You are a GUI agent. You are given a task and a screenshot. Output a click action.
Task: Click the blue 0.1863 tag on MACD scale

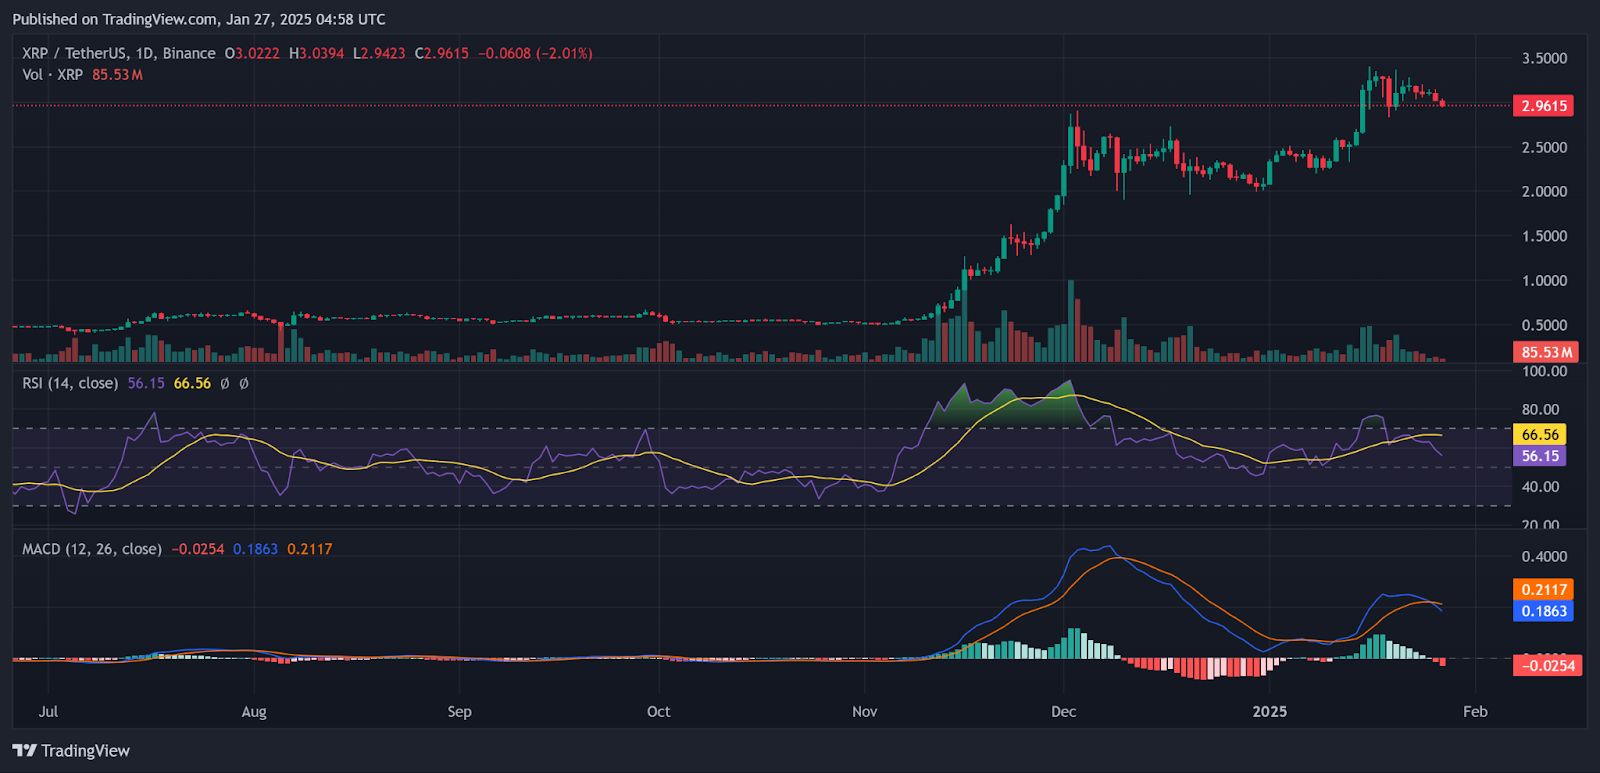click(x=1543, y=611)
